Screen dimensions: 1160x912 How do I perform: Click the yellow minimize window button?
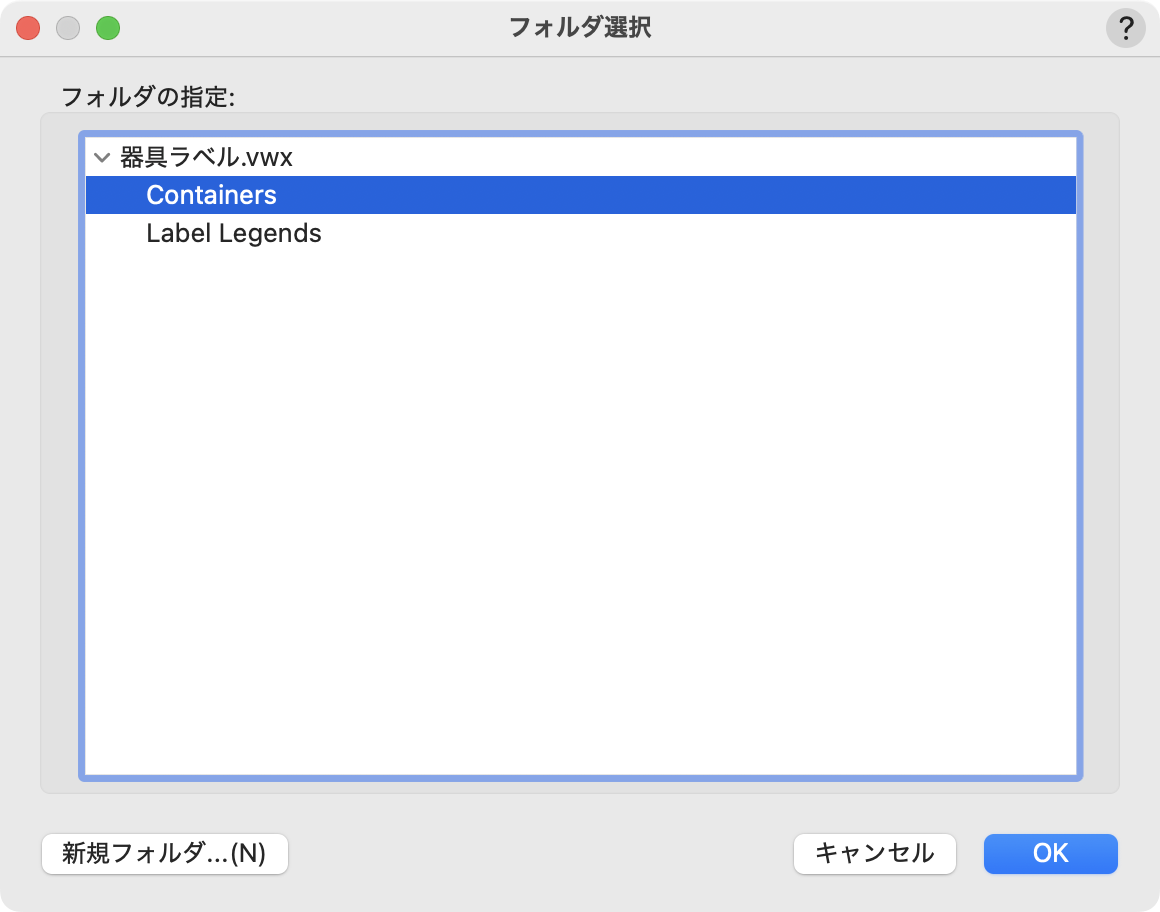click(68, 28)
